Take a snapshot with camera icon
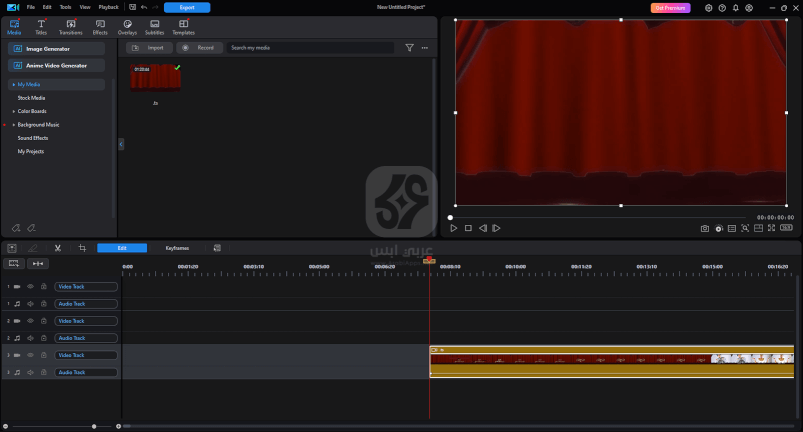 [x=705, y=228]
